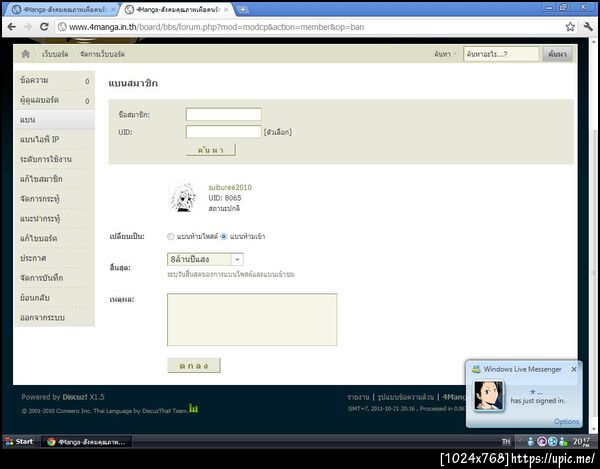Click the browser forward arrow
Image resolution: width=600 pixels, height=469 pixels.
click(x=28, y=27)
